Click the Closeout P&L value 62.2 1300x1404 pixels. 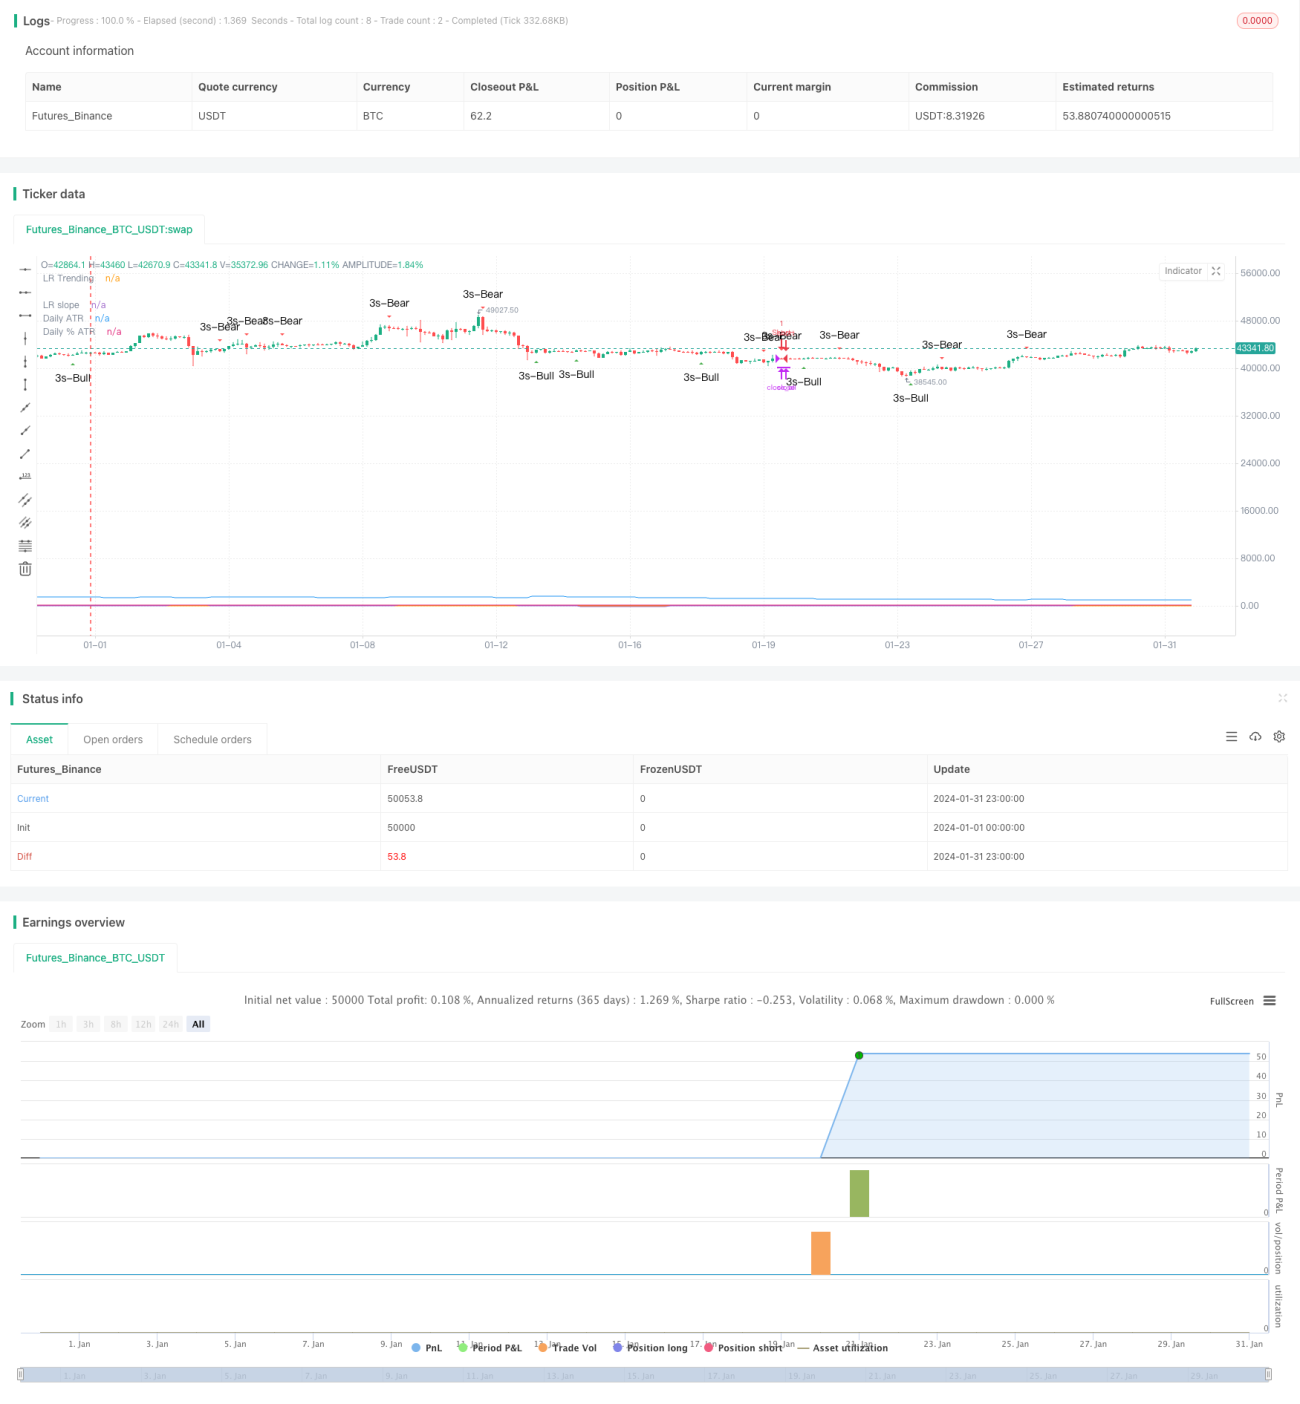481,116
